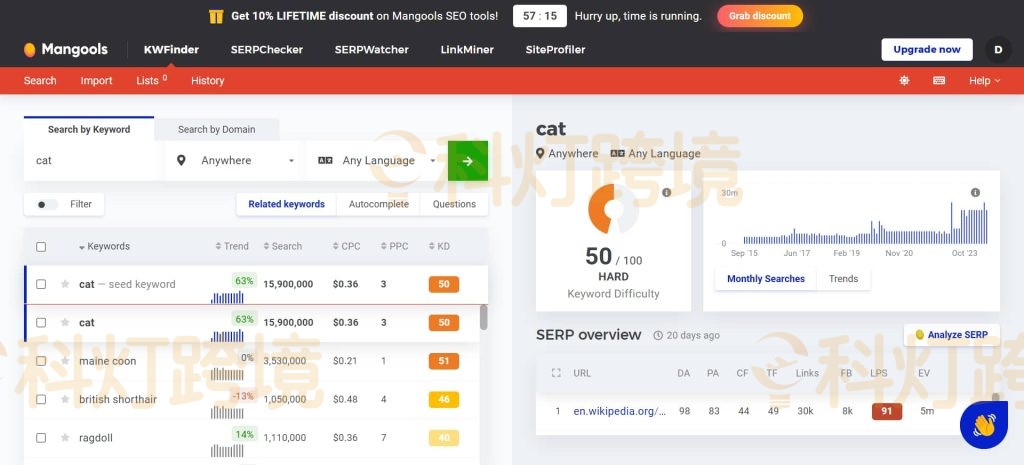Viewport: 1024px width, 465px height.
Task: Star the 'ragdoll' keyword
Action: click(x=65, y=438)
